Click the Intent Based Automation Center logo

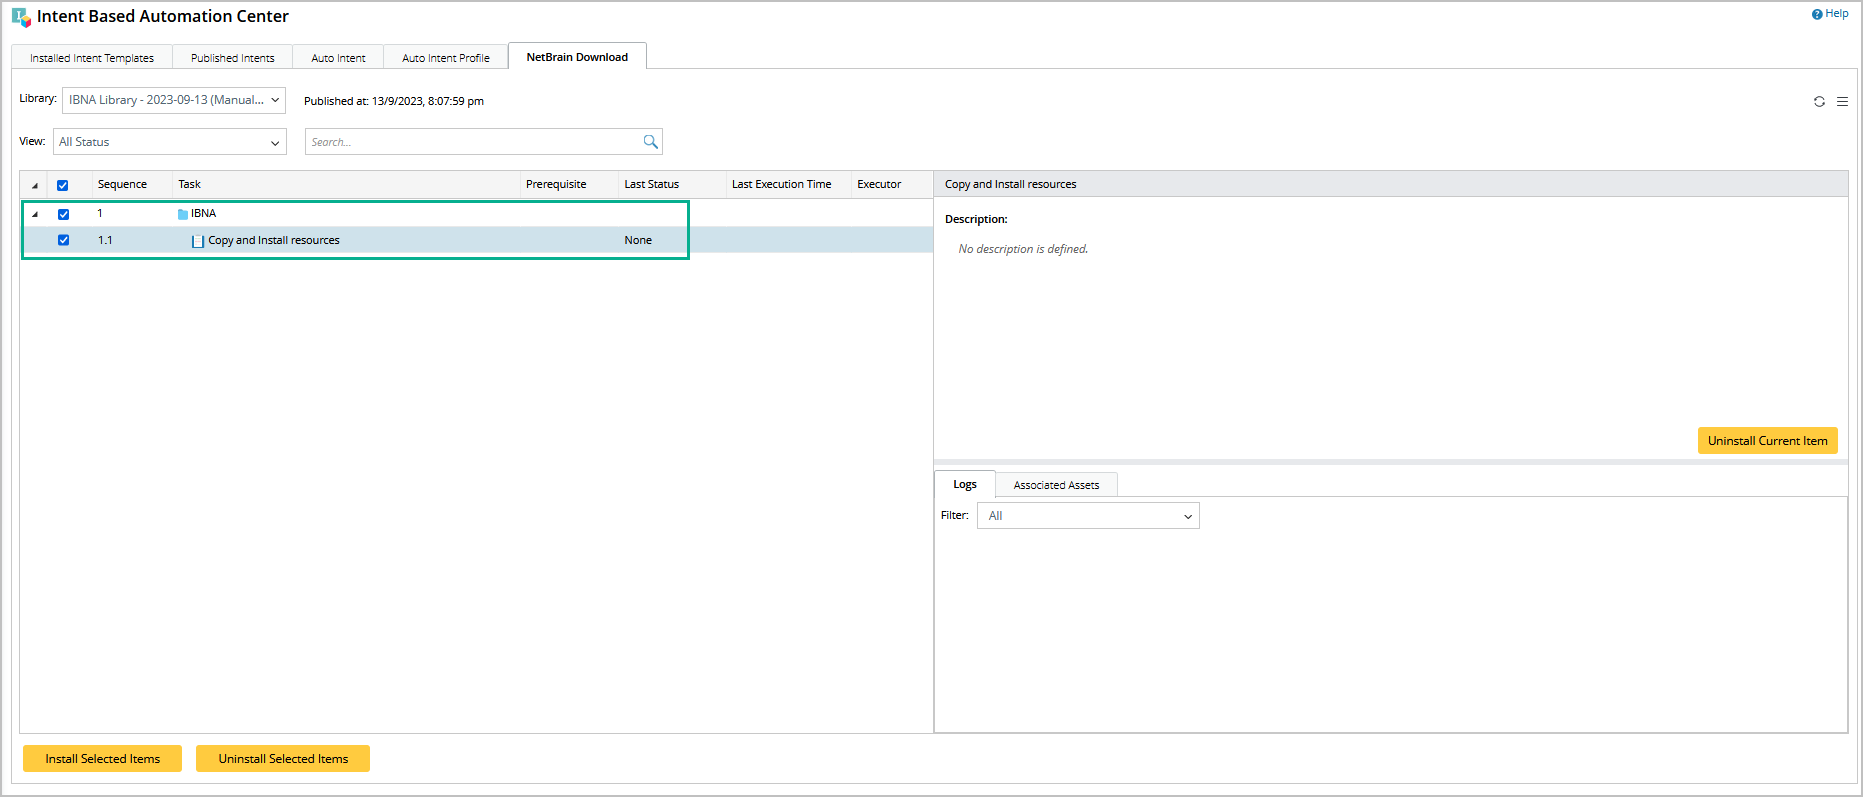pos(21,17)
